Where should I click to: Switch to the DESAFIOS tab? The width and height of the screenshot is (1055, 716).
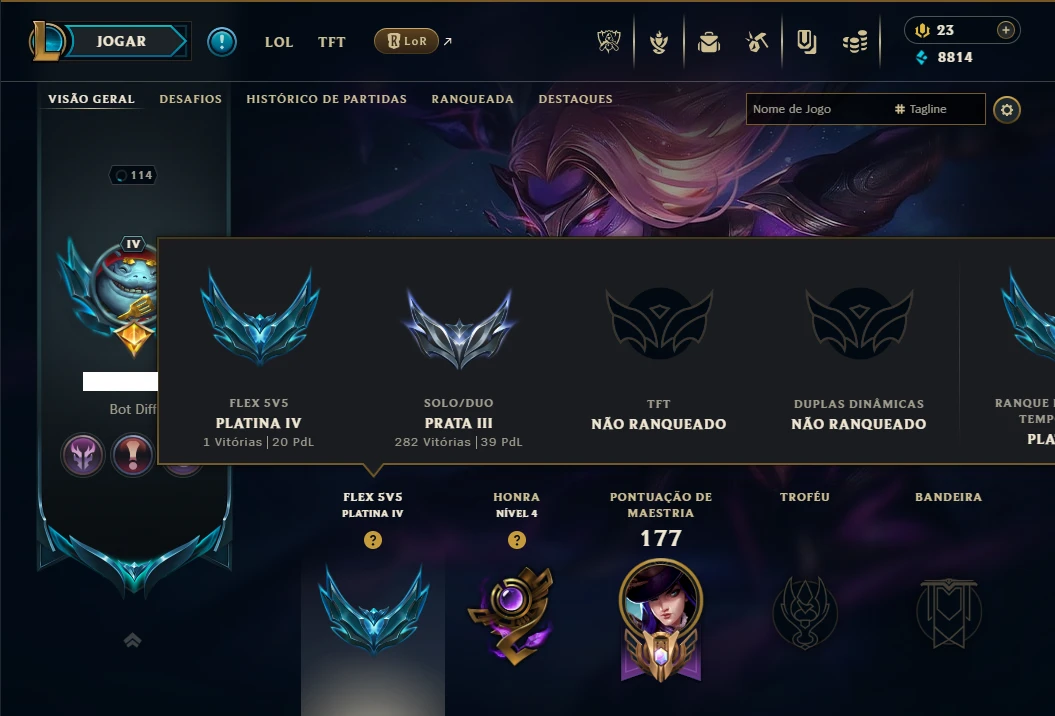pyautogui.click(x=190, y=99)
